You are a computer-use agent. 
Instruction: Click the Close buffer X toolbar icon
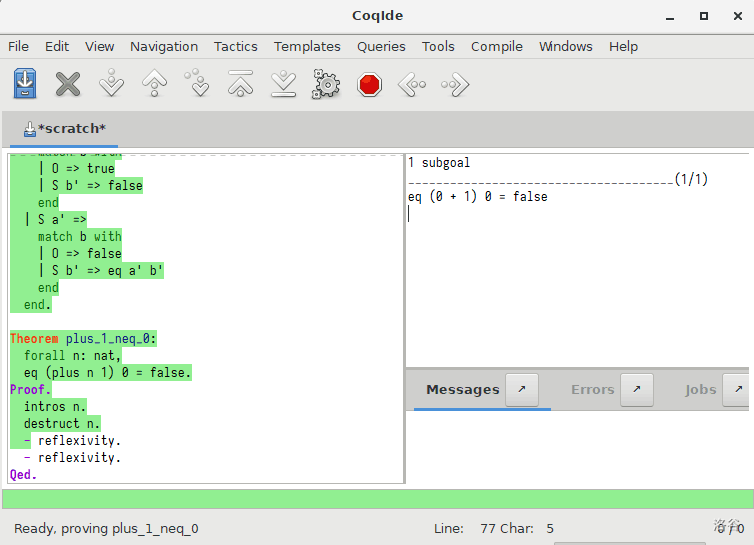(x=68, y=84)
